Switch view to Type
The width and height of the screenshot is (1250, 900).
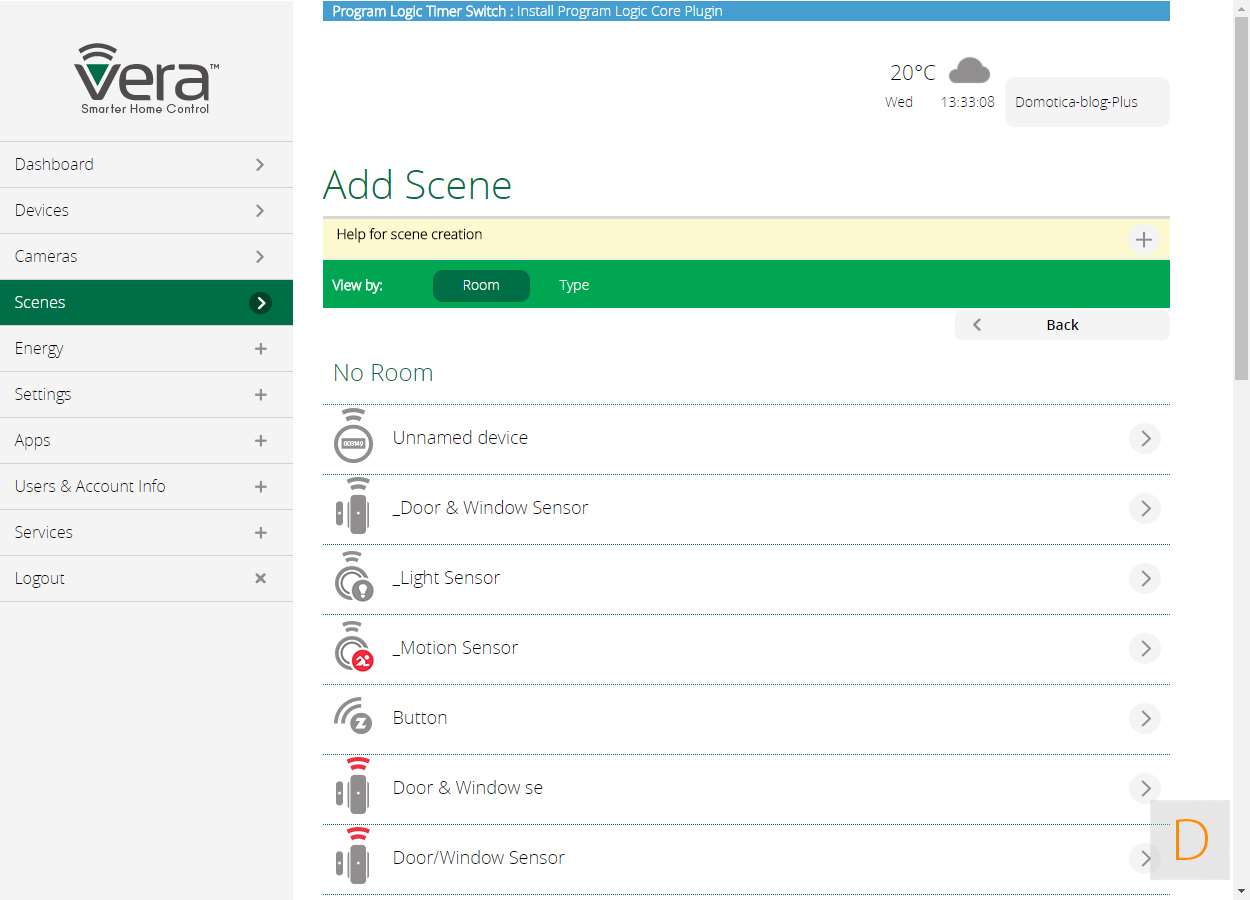tap(574, 285)
